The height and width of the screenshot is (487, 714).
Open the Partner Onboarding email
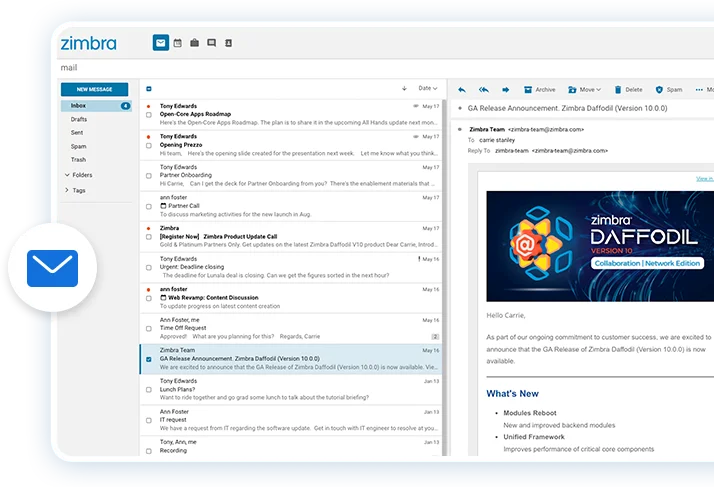coord(291,176)
